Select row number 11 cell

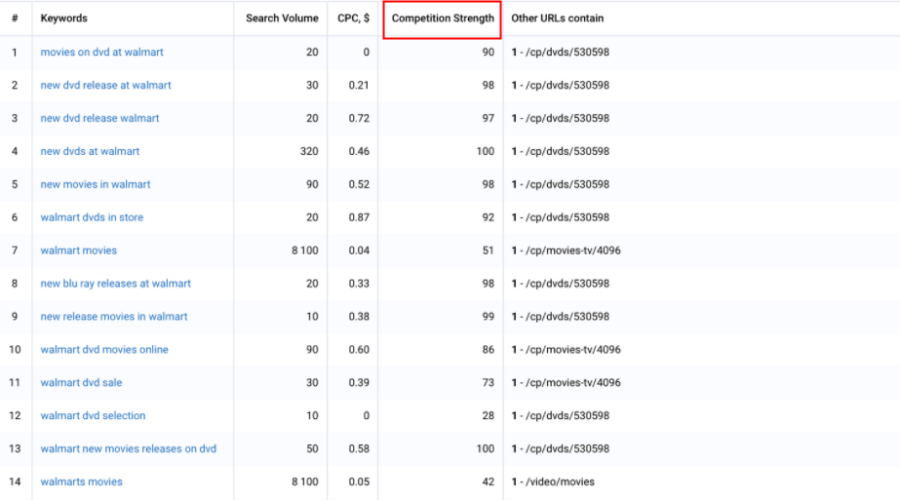[14, 383]
